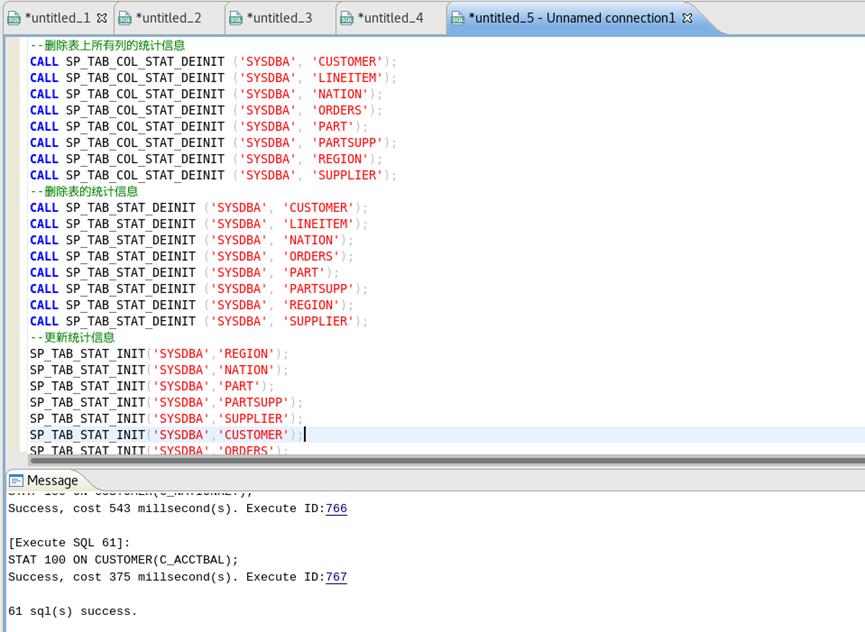Click the Message panel icon
Screen dimensions: 865x632
(x=17, y=481)
